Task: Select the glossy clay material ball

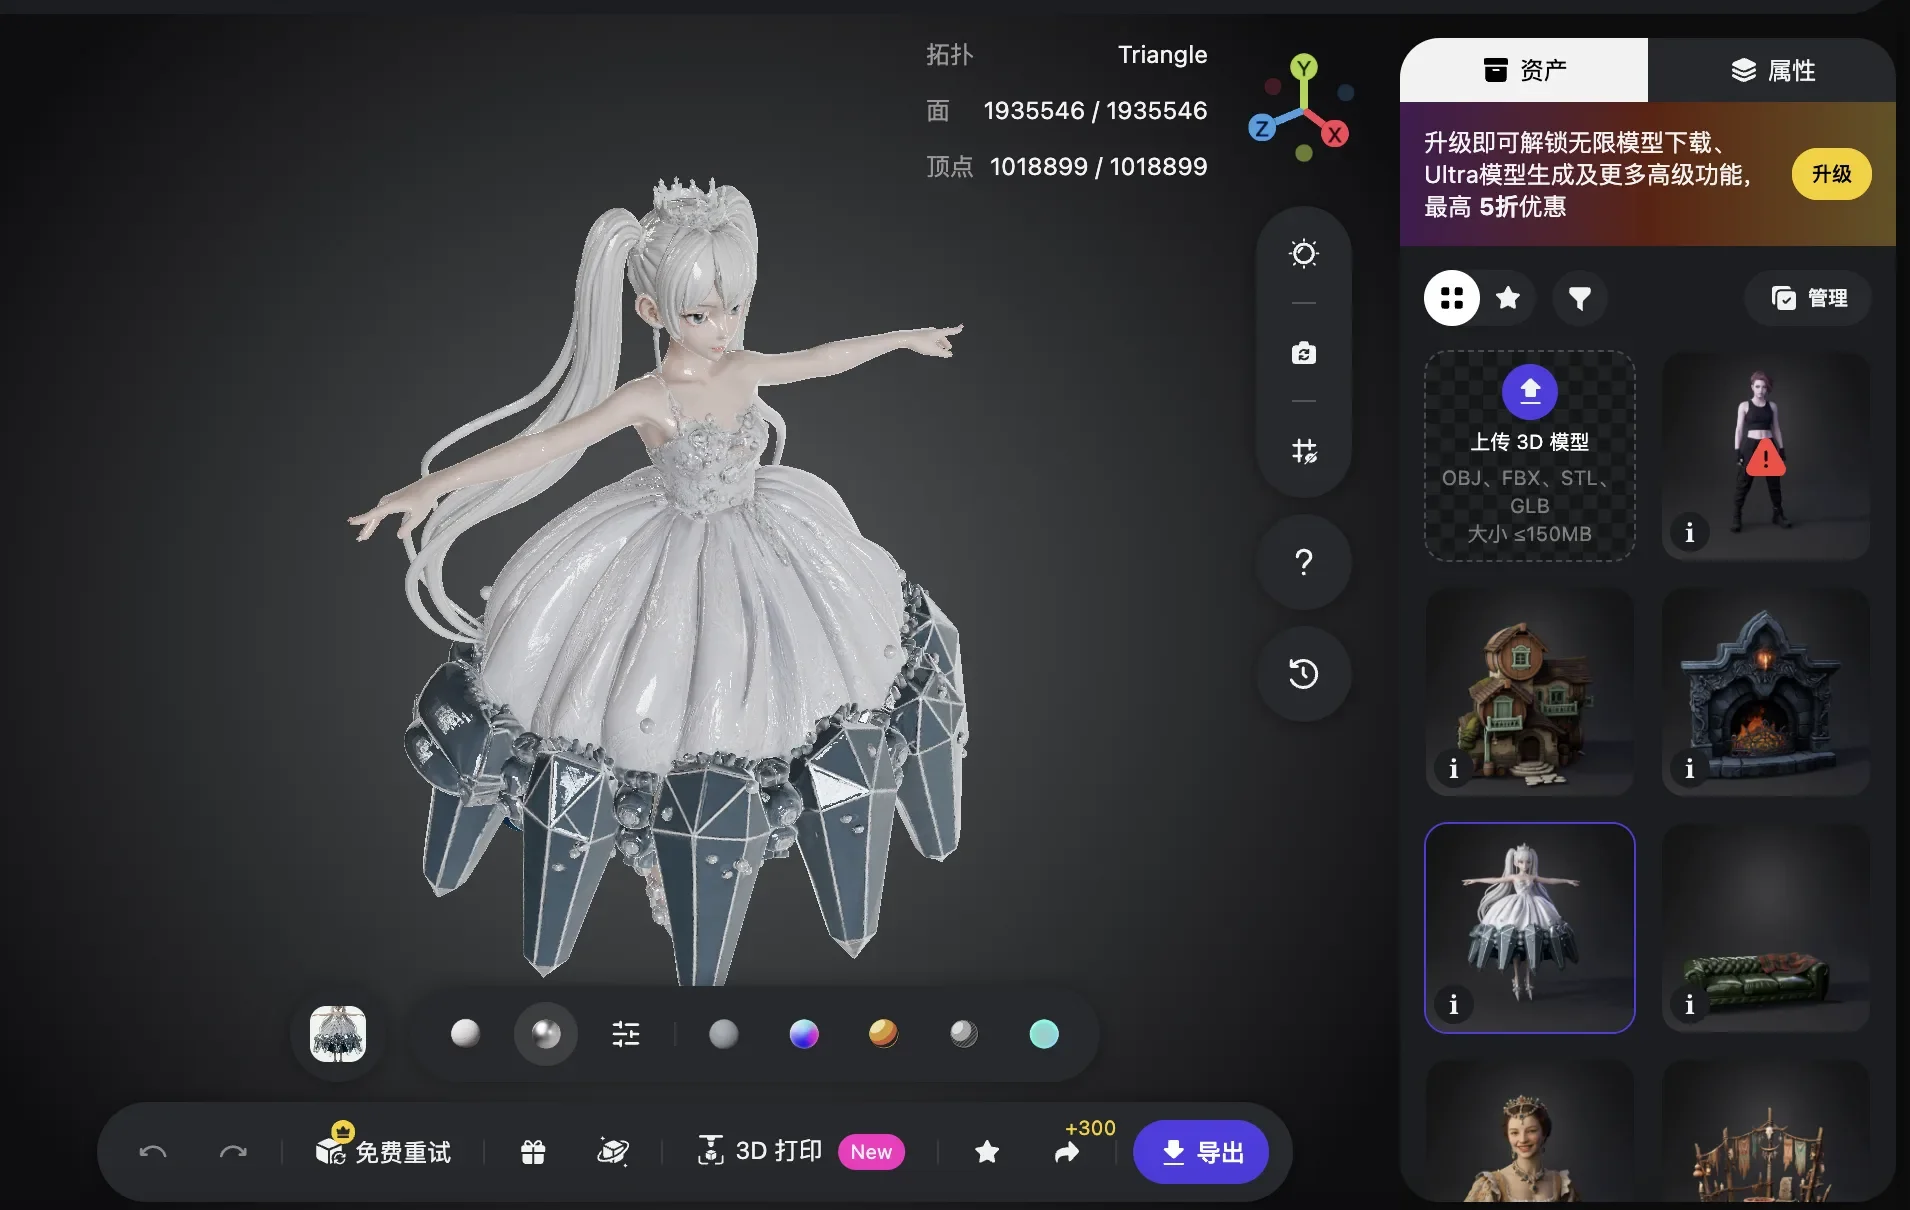Action: click(x=546, y=1034)
